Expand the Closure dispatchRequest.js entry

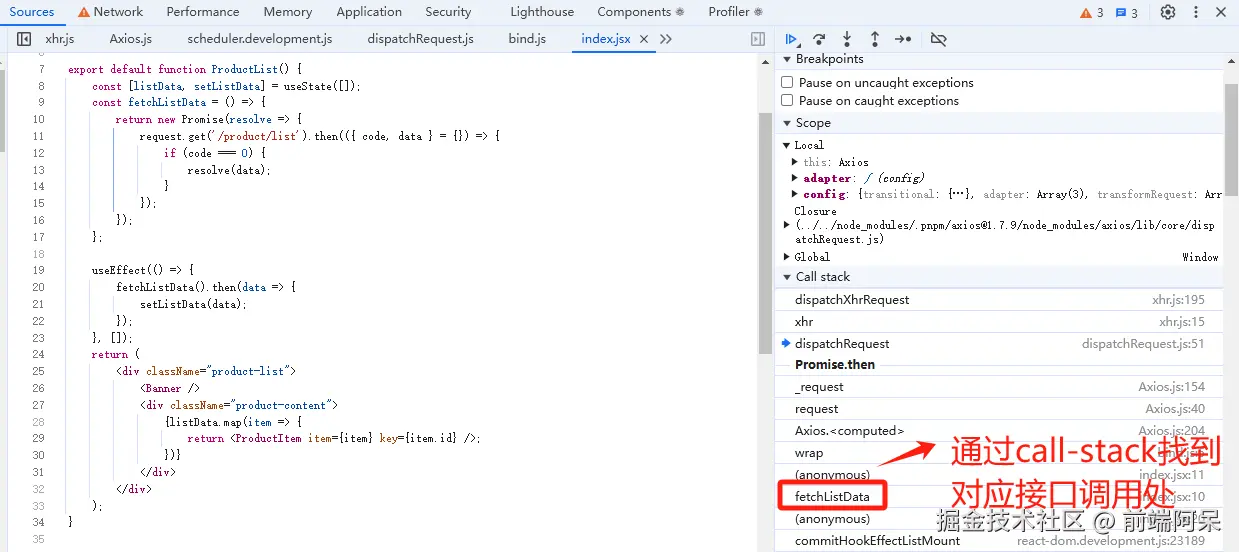[x=787, y=225]
